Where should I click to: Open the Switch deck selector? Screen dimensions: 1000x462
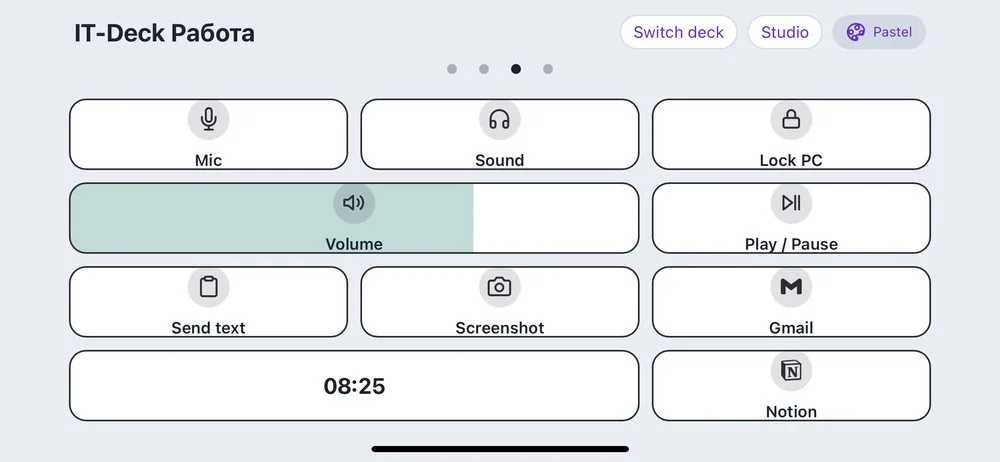pos(679,32)
